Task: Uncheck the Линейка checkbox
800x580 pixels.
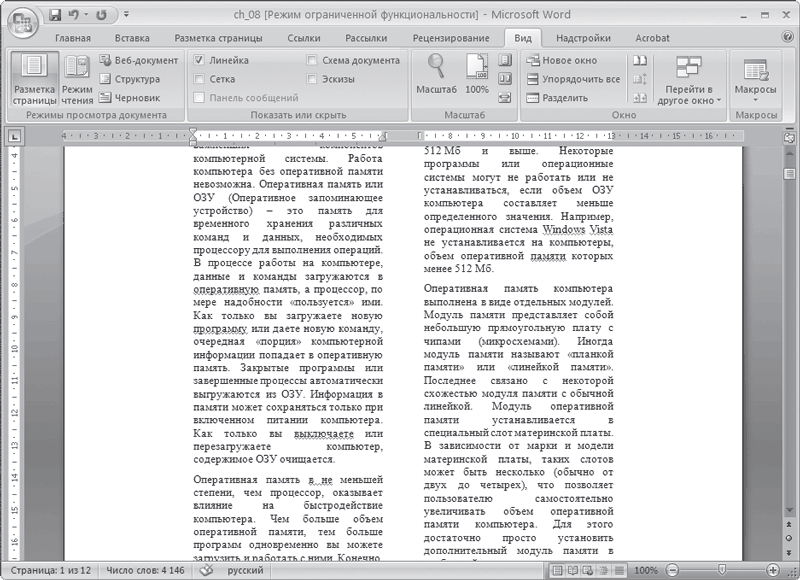Action: (x=200, y=58)
